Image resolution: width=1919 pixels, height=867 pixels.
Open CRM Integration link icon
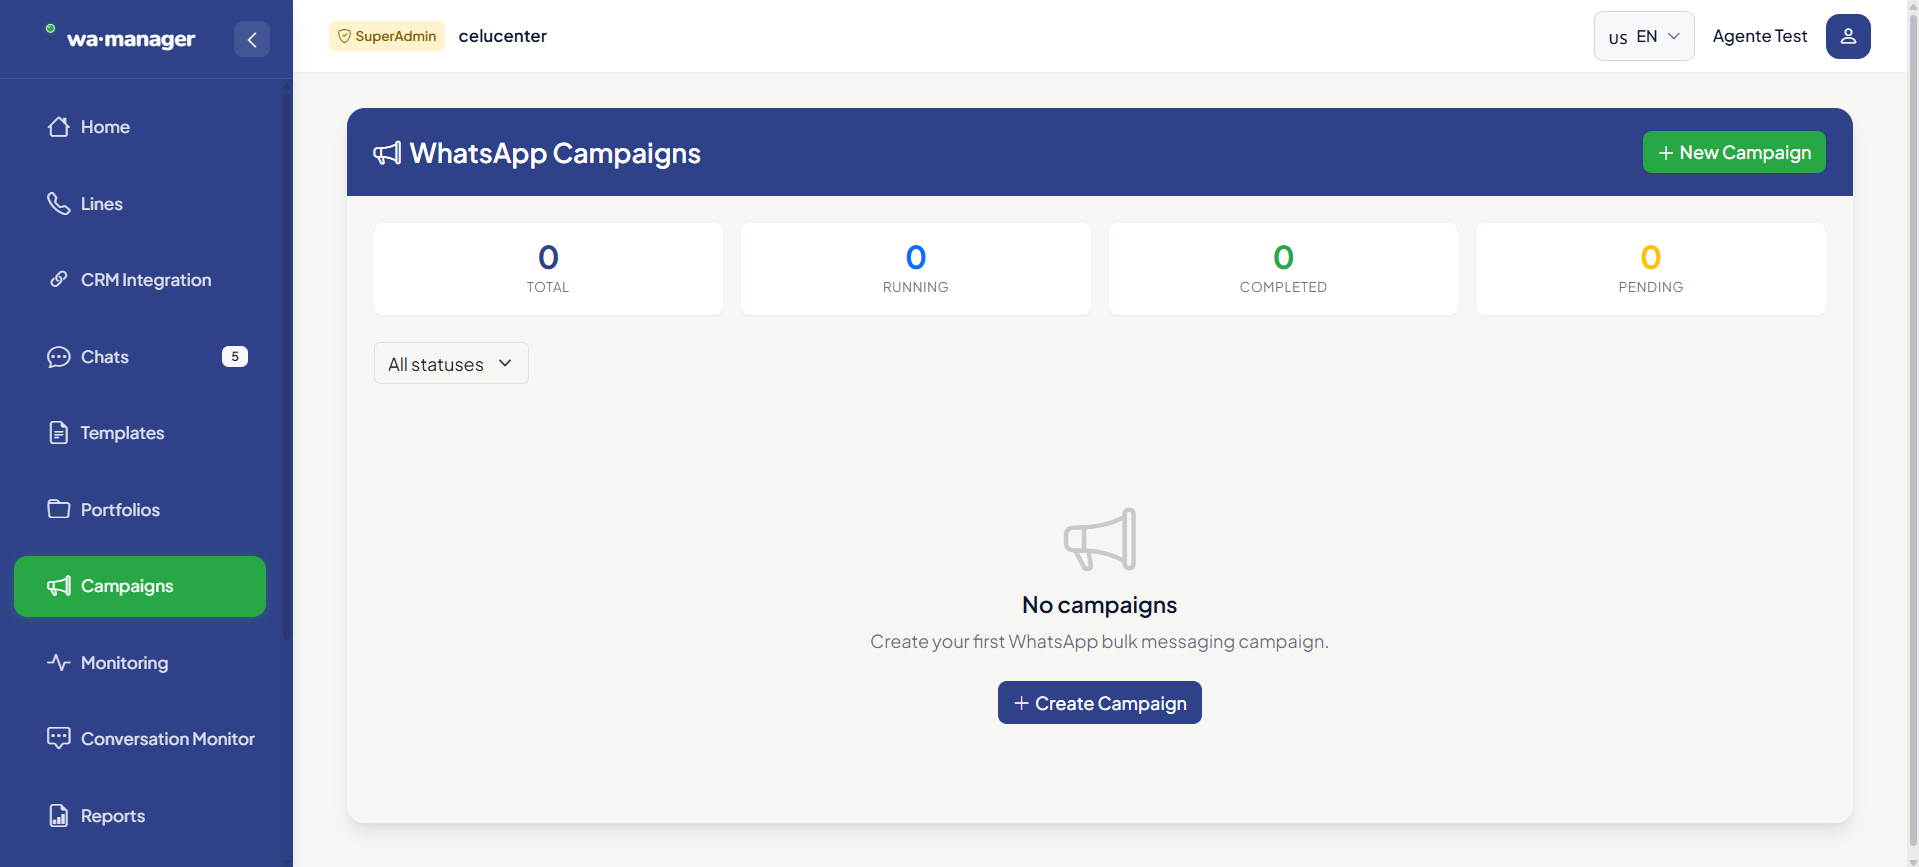point(59,280)
